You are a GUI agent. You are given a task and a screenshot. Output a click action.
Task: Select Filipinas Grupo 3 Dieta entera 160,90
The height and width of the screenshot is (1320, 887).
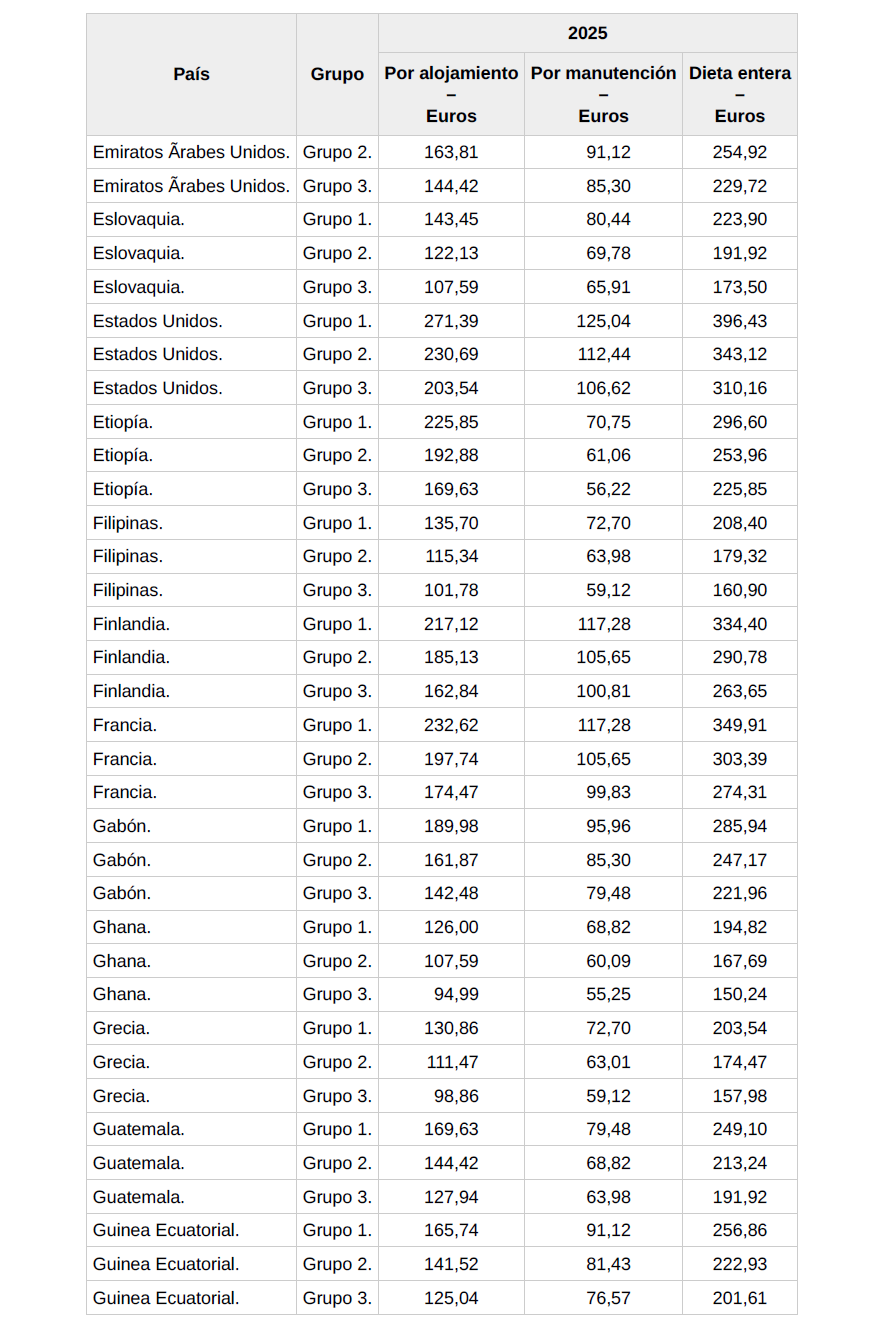click(739, 590)
